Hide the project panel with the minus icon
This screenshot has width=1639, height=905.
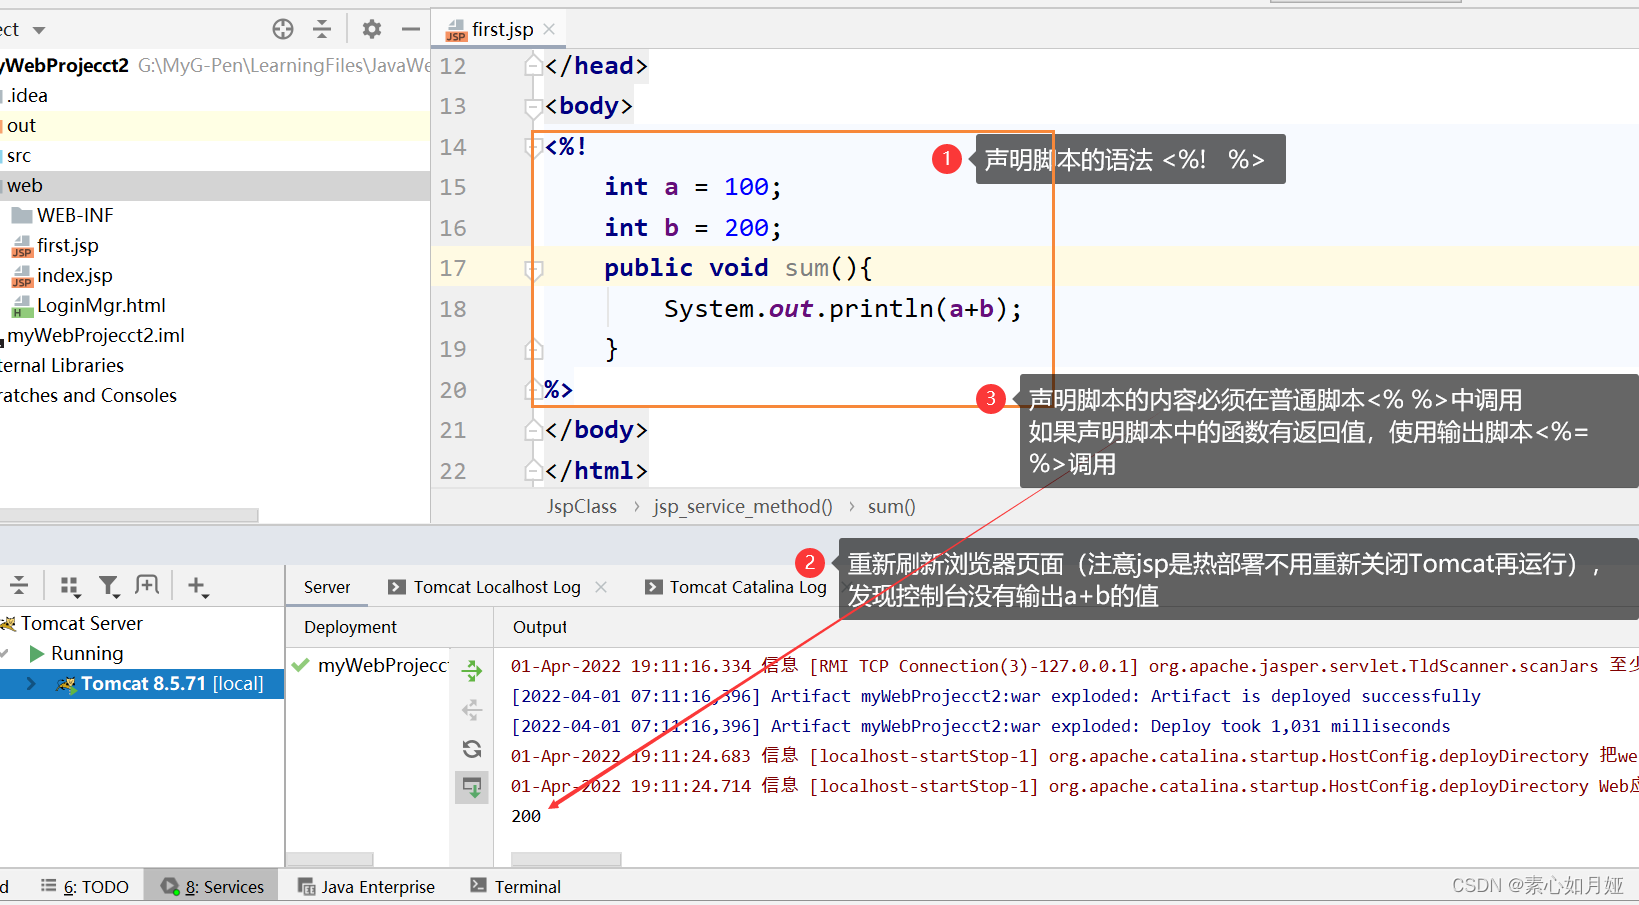click(410, 29)
